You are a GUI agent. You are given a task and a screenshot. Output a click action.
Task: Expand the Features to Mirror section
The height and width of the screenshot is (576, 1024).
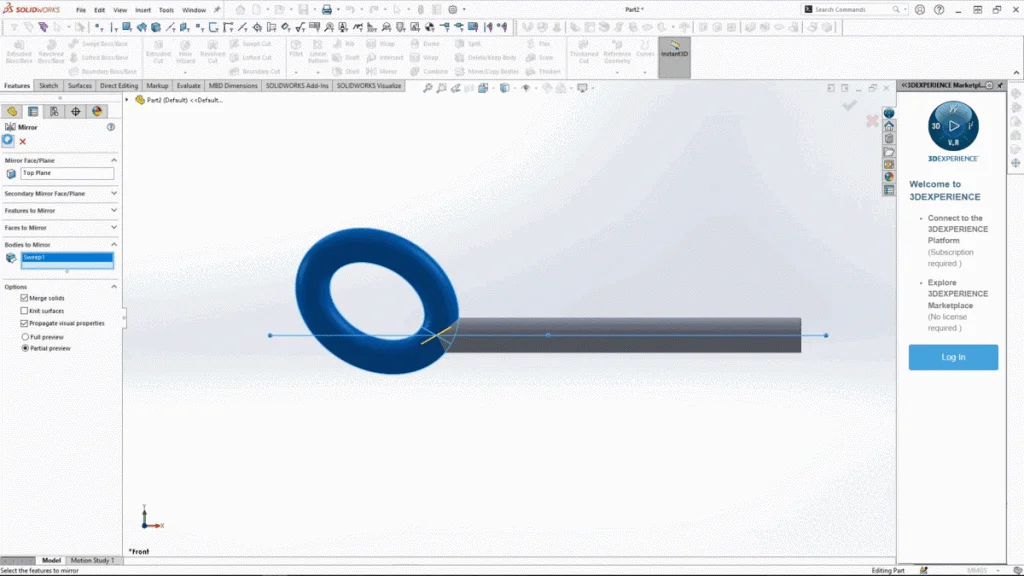click(x=114, y=210)
